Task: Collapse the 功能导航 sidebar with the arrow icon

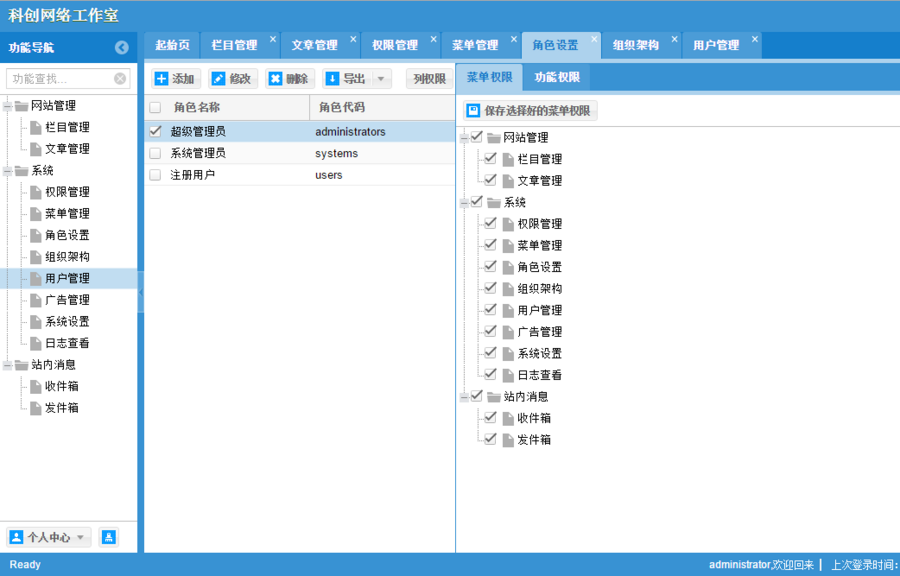Action: 122,48
